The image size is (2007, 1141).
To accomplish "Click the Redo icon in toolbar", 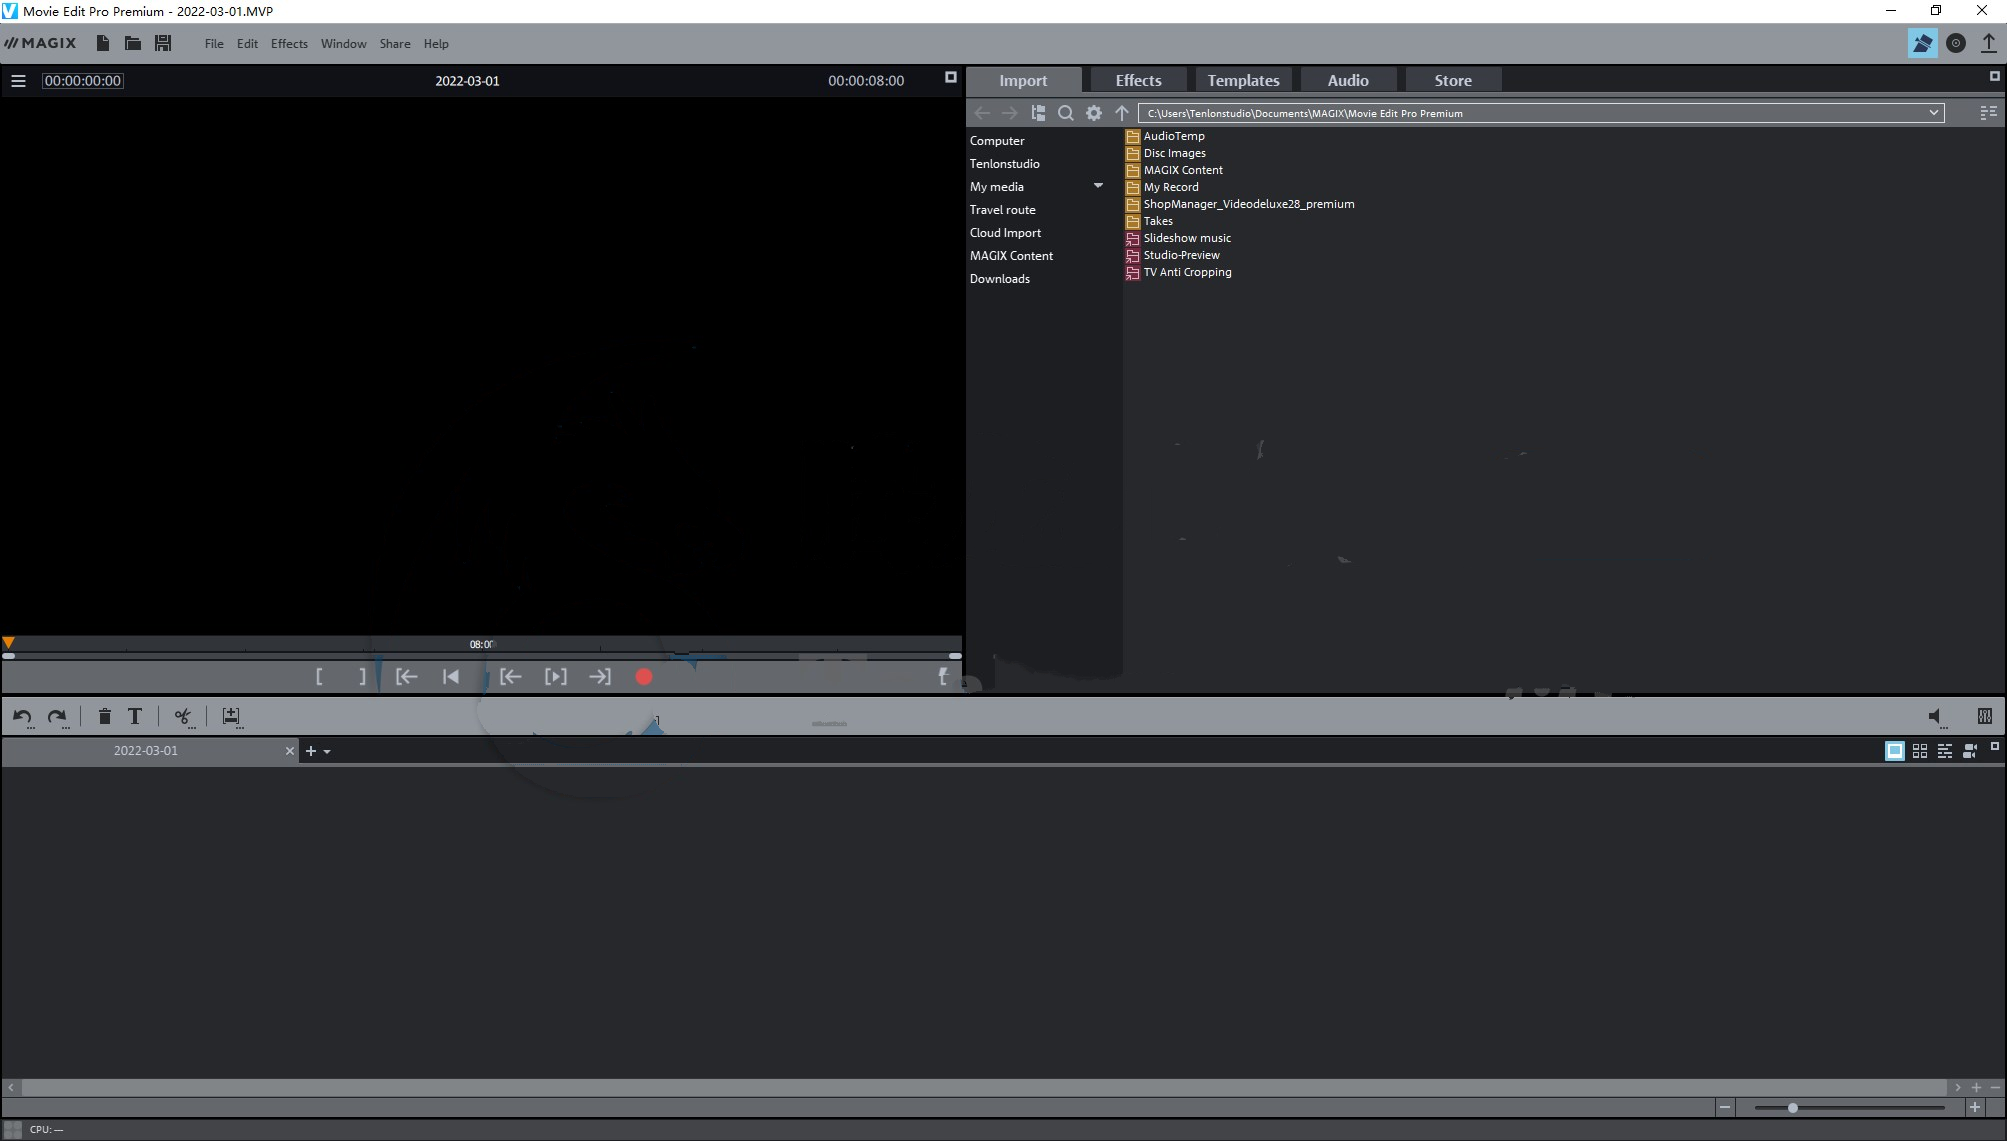I will (57, 715).
